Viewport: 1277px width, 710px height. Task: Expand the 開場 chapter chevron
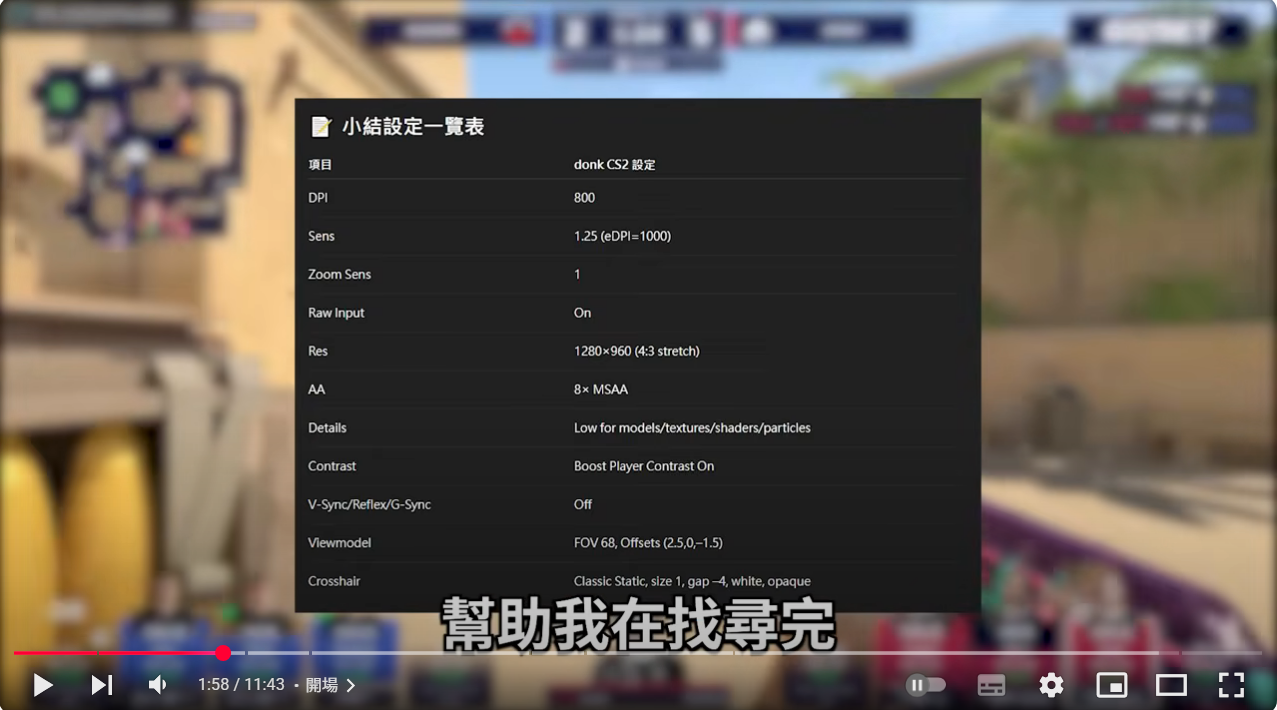click(351, 686)
